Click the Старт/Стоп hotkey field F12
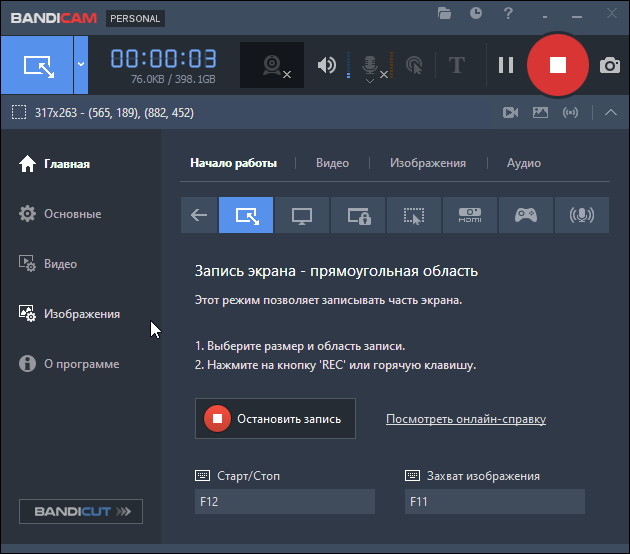This screenshot has height=554, width=630. point(284,502)
